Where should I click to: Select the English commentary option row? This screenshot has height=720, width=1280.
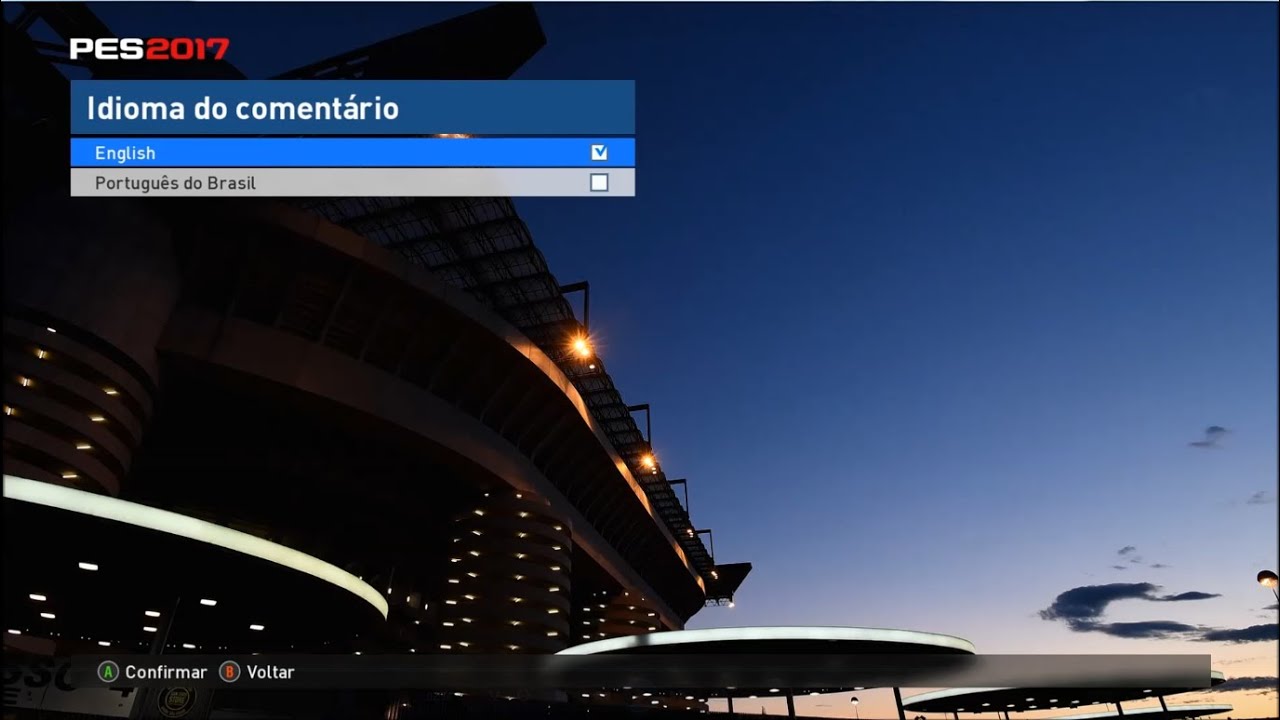352,153
